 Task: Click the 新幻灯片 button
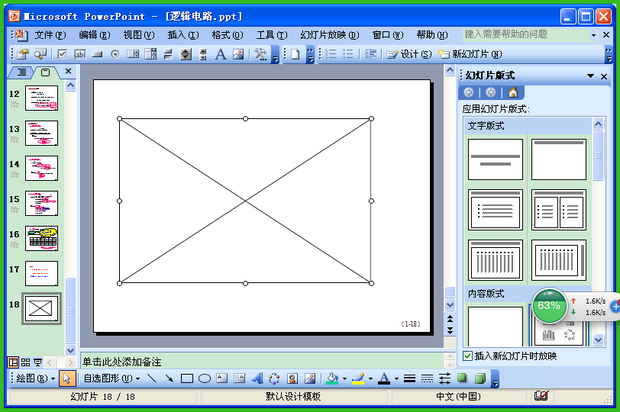click(x=468, y=54)
